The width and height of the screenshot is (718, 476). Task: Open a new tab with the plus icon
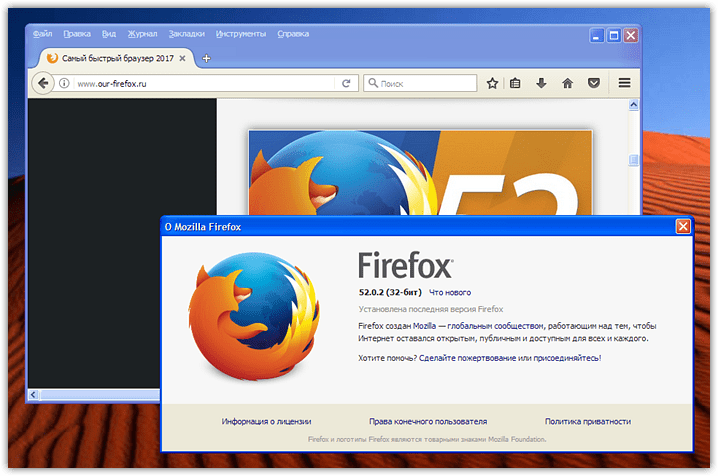pyautogui.click(x=207, y=58)
